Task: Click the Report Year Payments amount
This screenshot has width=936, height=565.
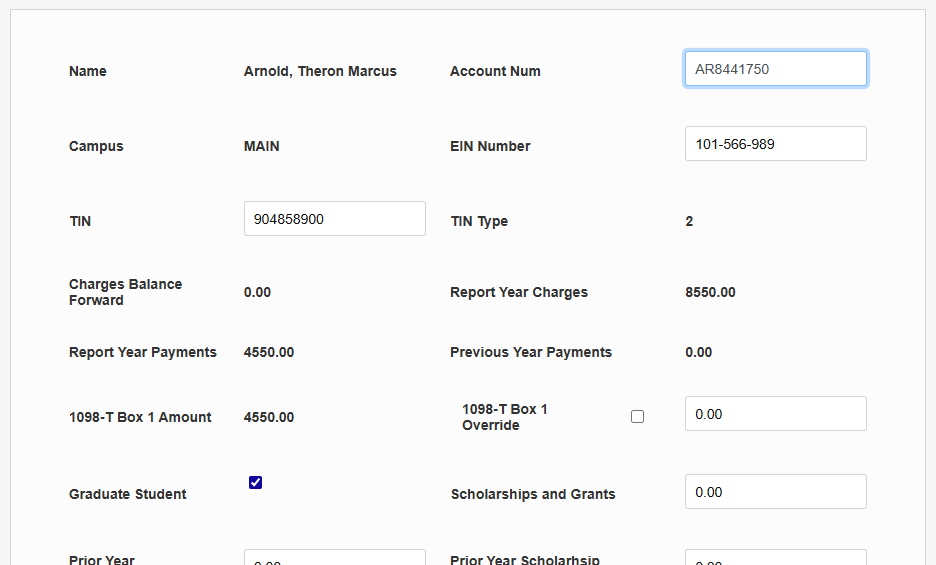Action: point(269,352)
